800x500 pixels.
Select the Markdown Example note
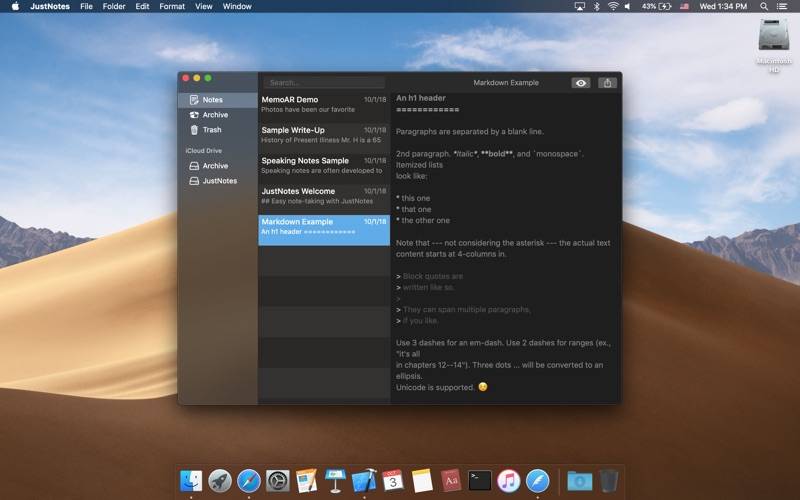(x=324, y=230)
